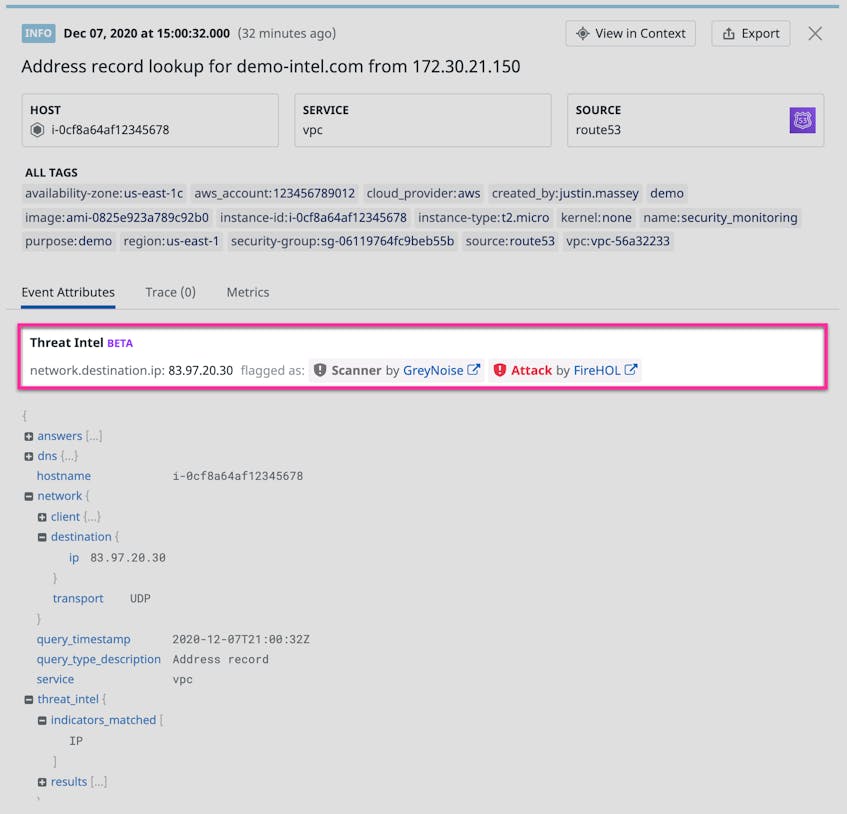Image resolution: width=847 pixels, height=814 pixels.
Task: Click the INFO status badge
Action: click(x=38, y=33)
